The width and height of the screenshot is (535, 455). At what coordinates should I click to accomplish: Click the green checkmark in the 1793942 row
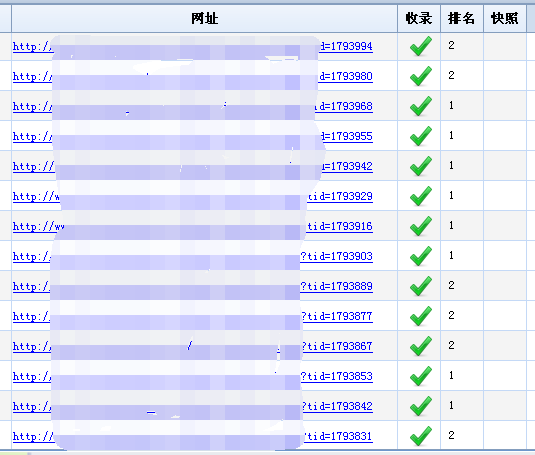coord(421,166)
